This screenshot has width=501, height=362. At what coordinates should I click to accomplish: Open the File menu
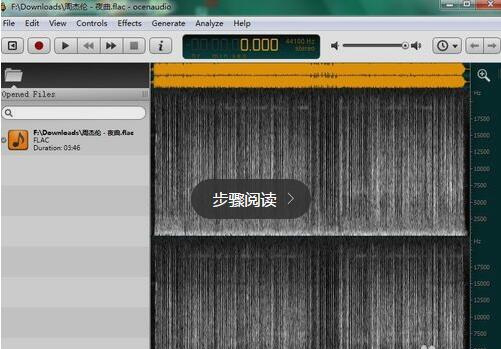coord(9,23)
